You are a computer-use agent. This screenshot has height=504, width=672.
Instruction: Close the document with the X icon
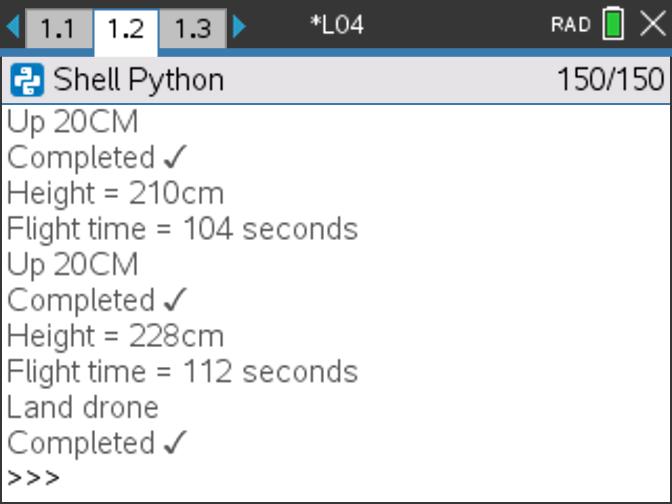coord(653,24)
